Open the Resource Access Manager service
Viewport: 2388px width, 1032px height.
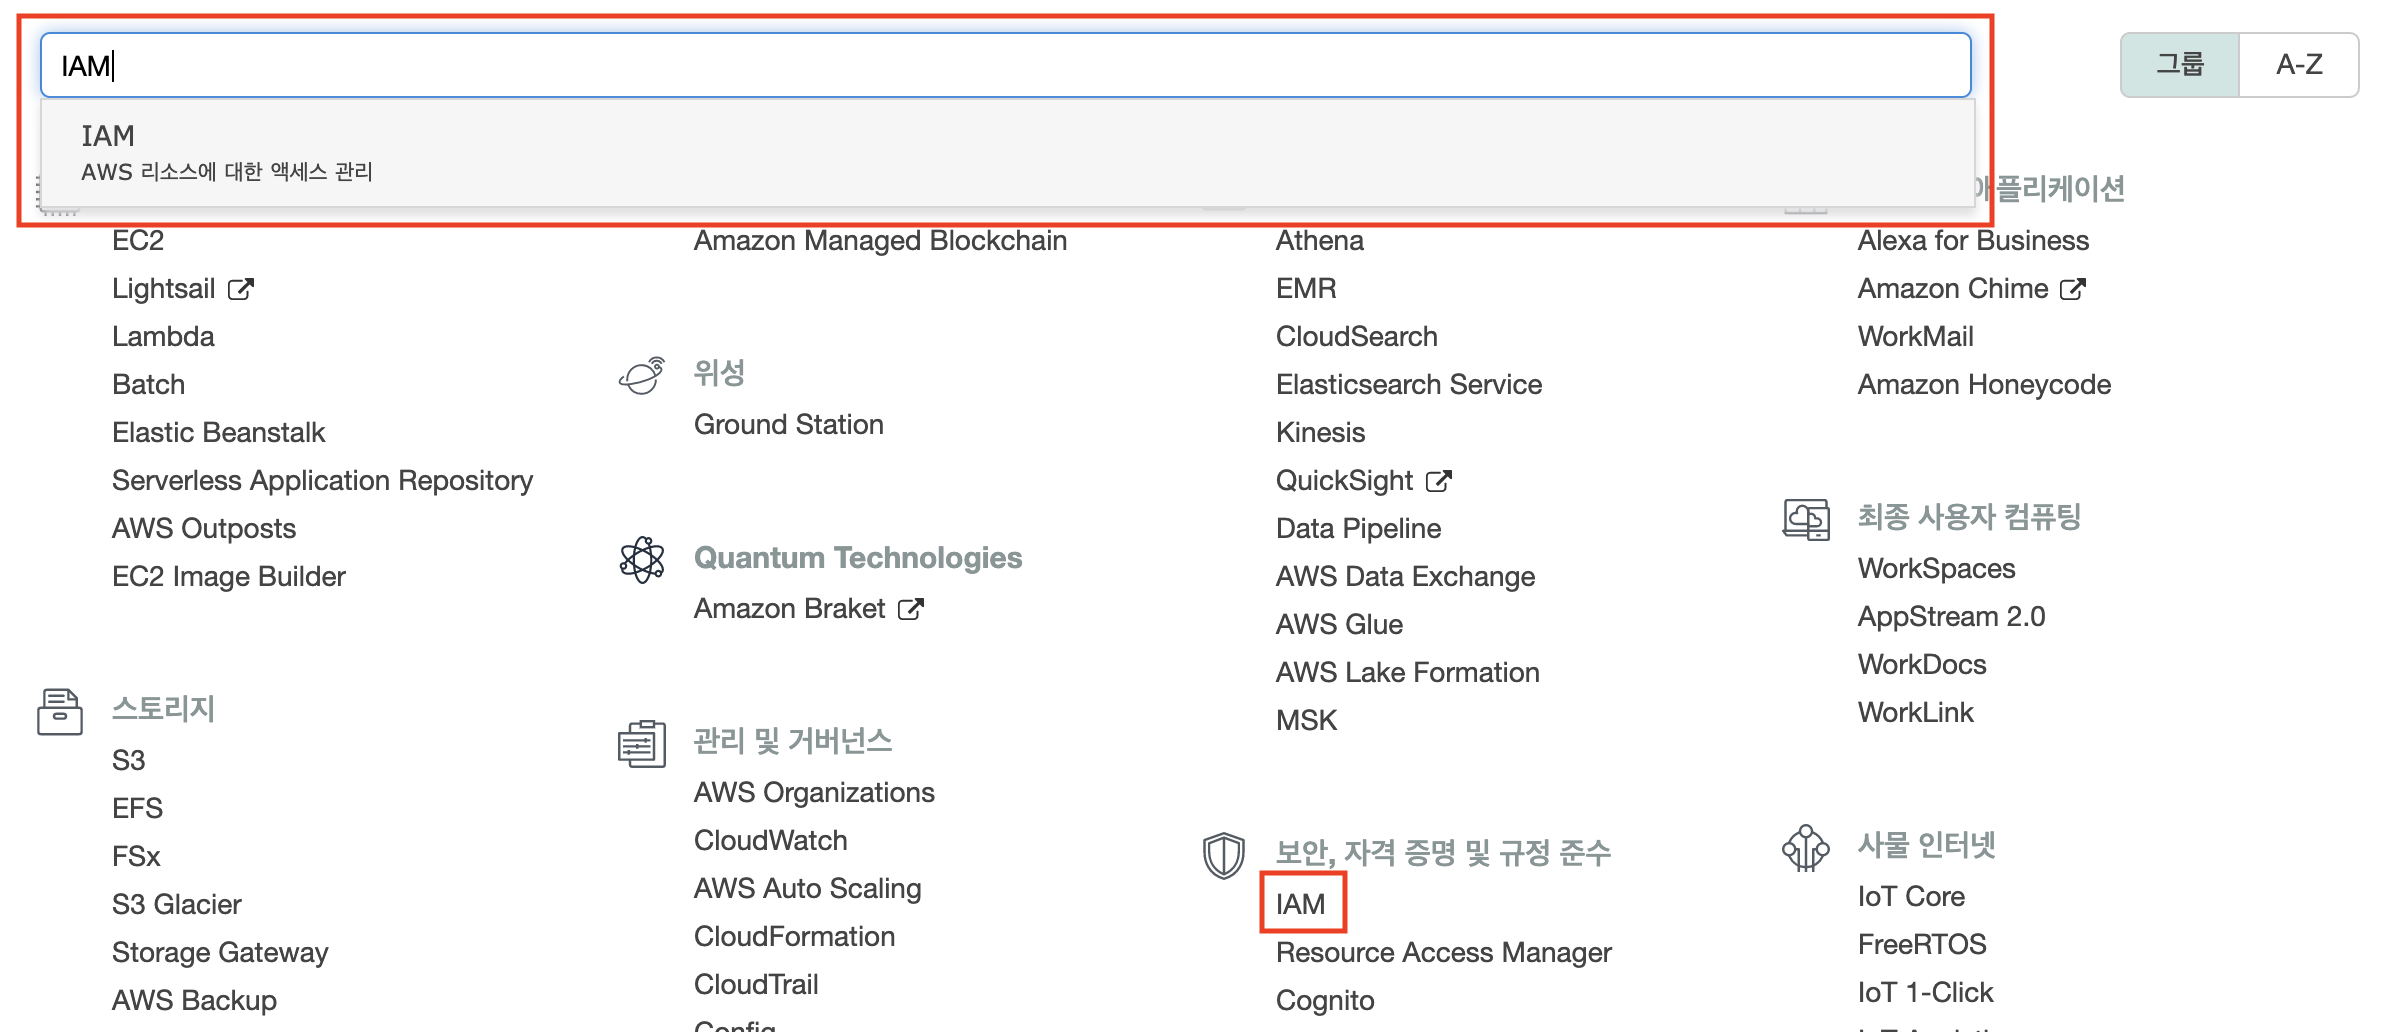pyautogui.click(x=1443, y=952)
